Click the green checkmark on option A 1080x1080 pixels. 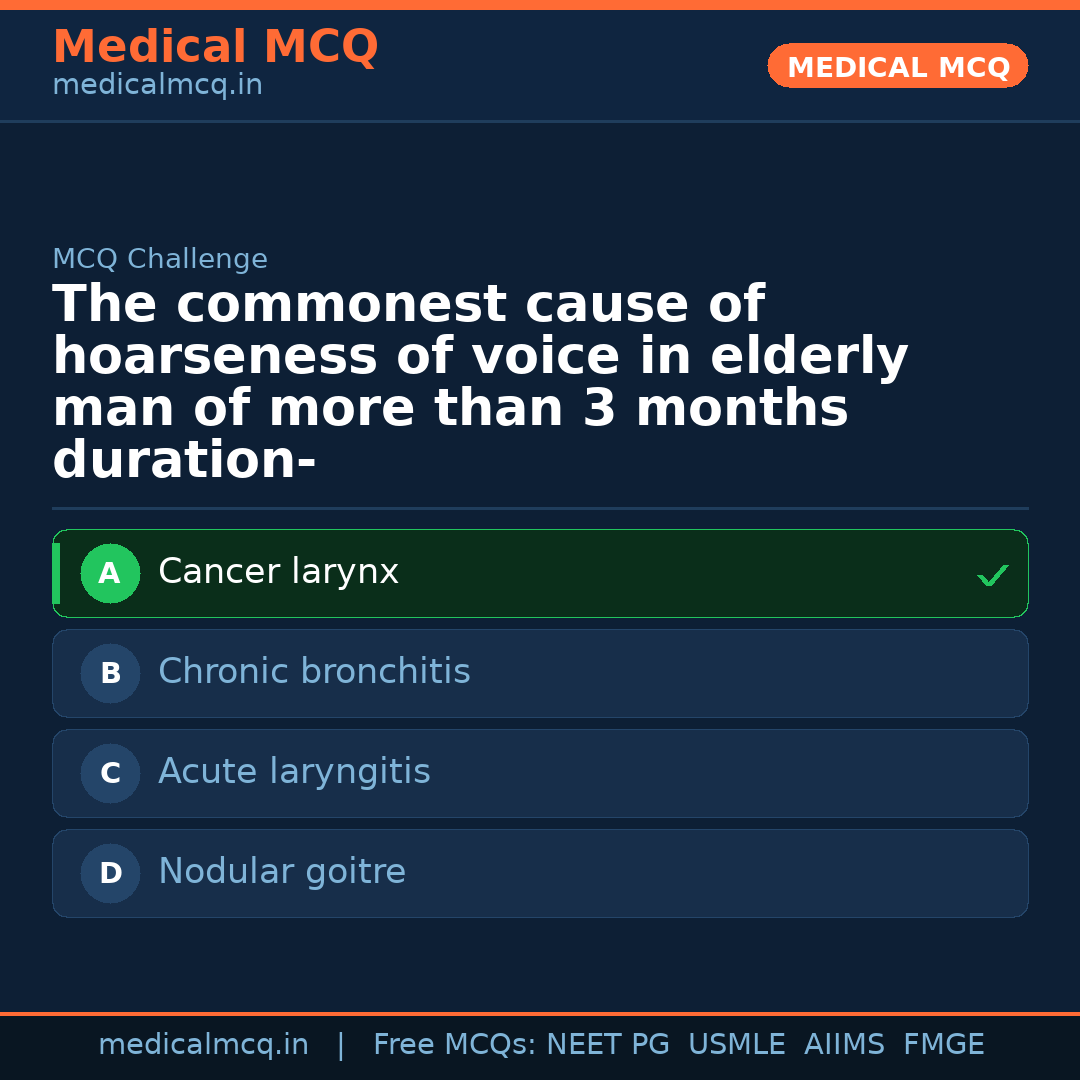coord(992,575)
